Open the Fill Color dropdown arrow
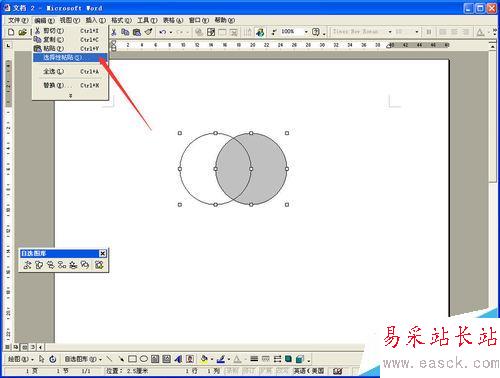Viewport: 500px width, 378px height. (x=212, y=360)
